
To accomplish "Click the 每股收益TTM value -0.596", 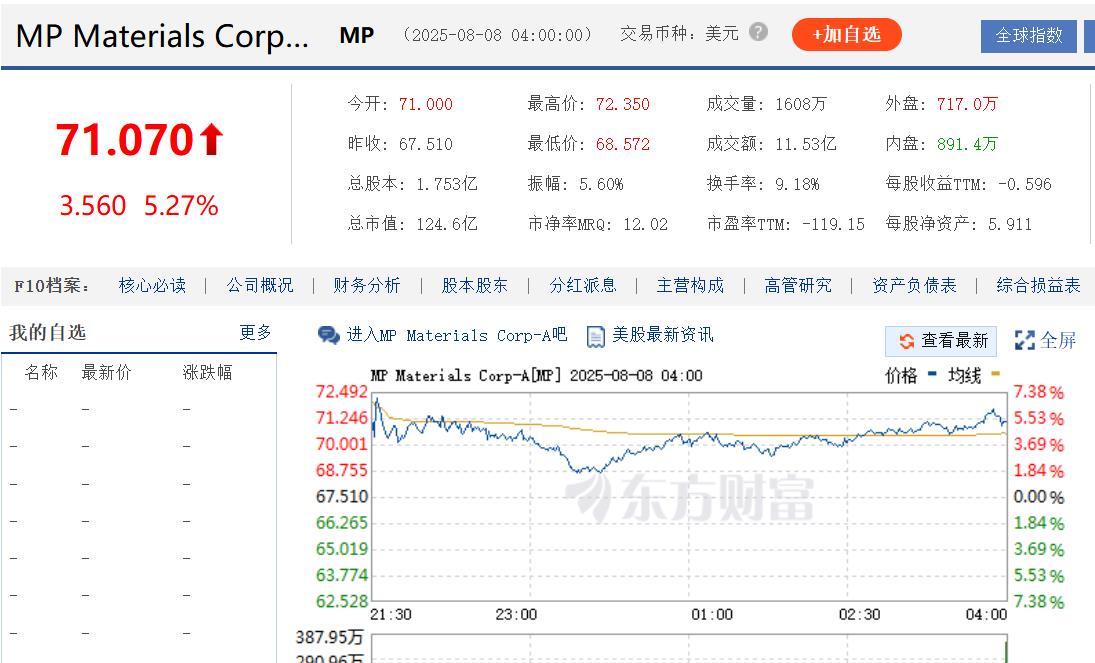I will [1024, 184].
